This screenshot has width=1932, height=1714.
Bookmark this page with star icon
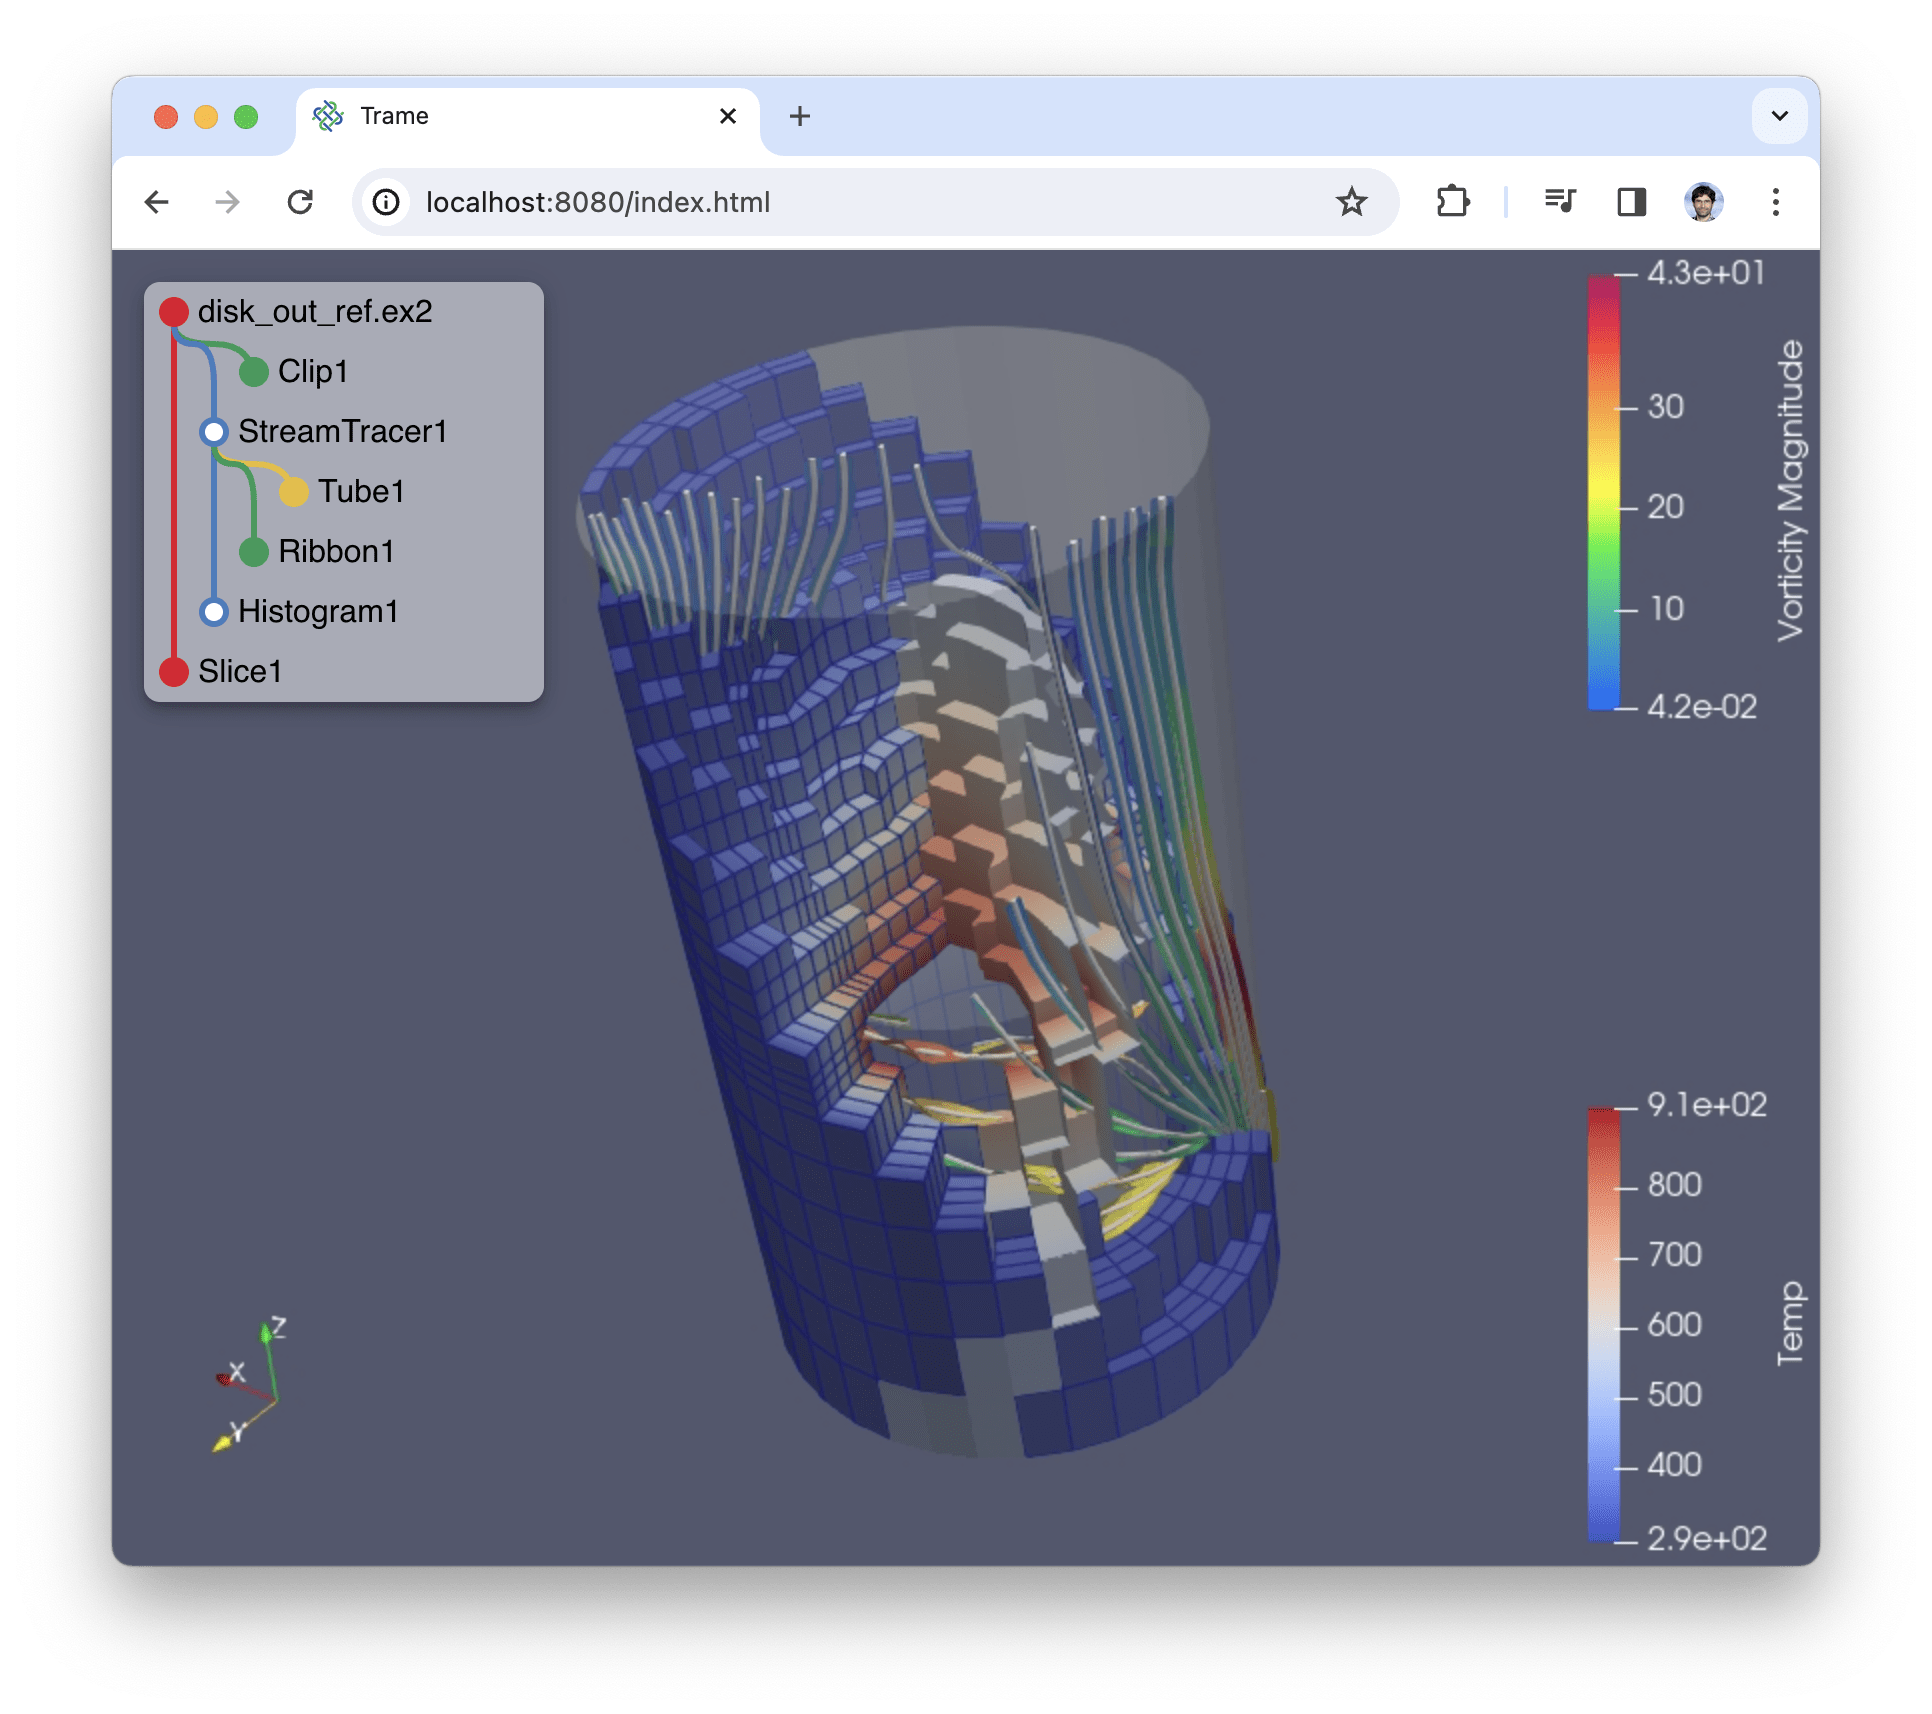pos(1351,202)
